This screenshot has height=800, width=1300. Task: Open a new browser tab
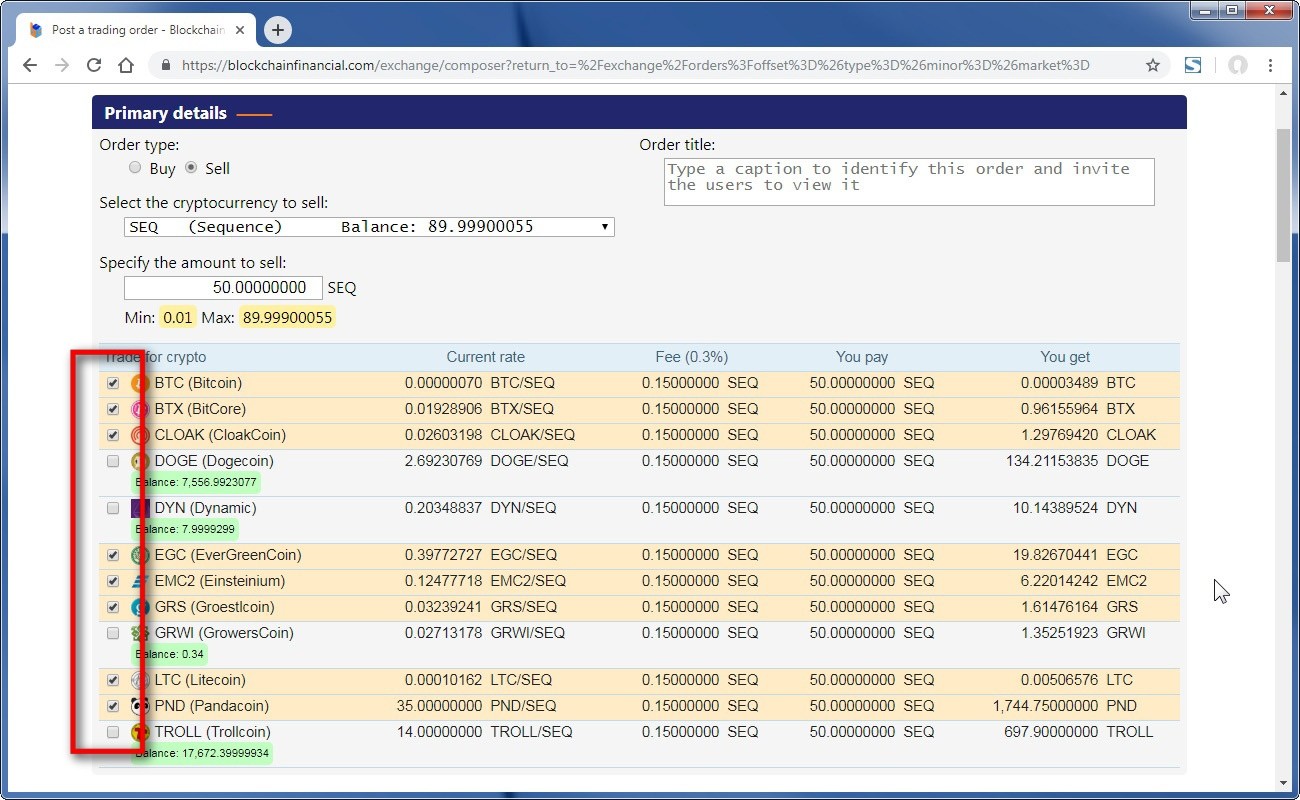click(278, 30)
